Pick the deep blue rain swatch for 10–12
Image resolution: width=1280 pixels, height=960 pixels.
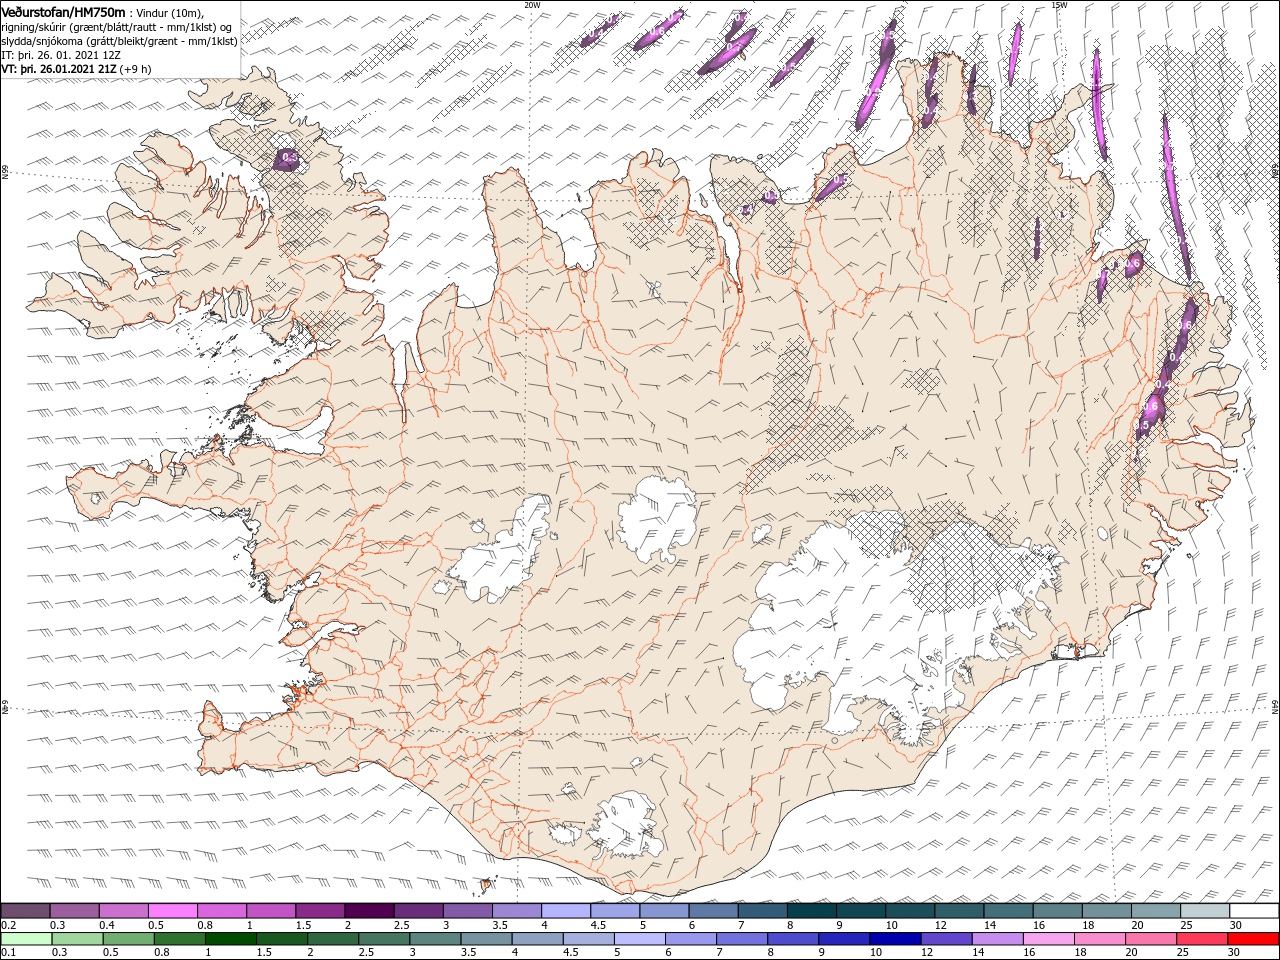pyautogui.click(x=894, y=939)
